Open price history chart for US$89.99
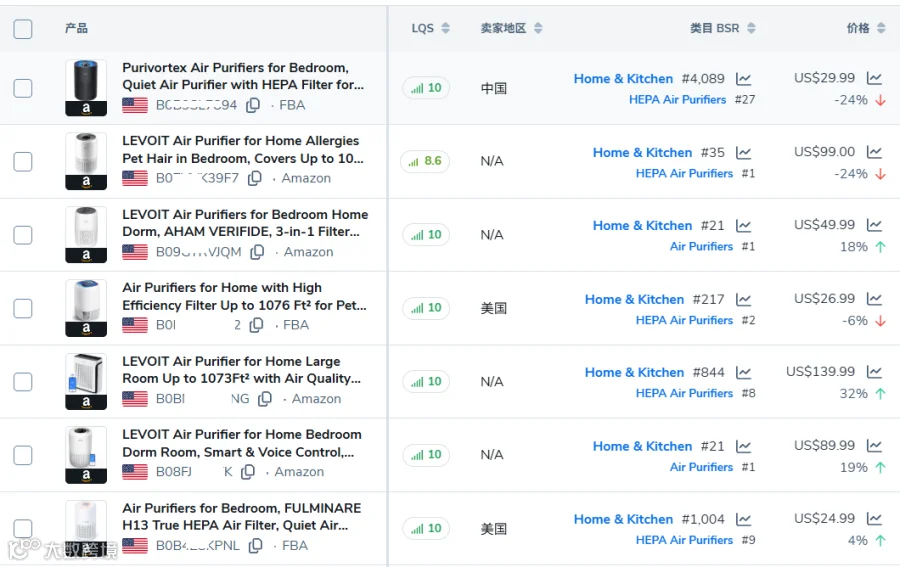 click(875, 445)
